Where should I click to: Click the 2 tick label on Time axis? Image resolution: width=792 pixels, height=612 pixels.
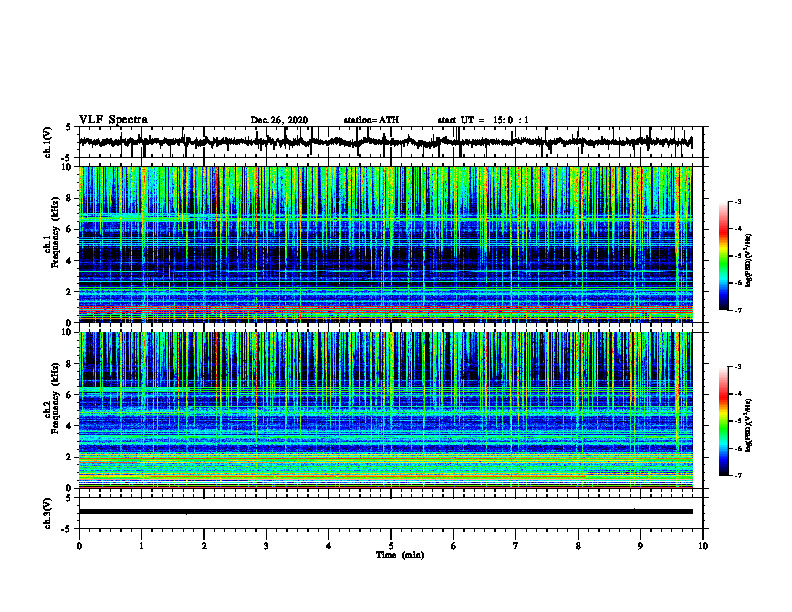(x=204, y=546)
